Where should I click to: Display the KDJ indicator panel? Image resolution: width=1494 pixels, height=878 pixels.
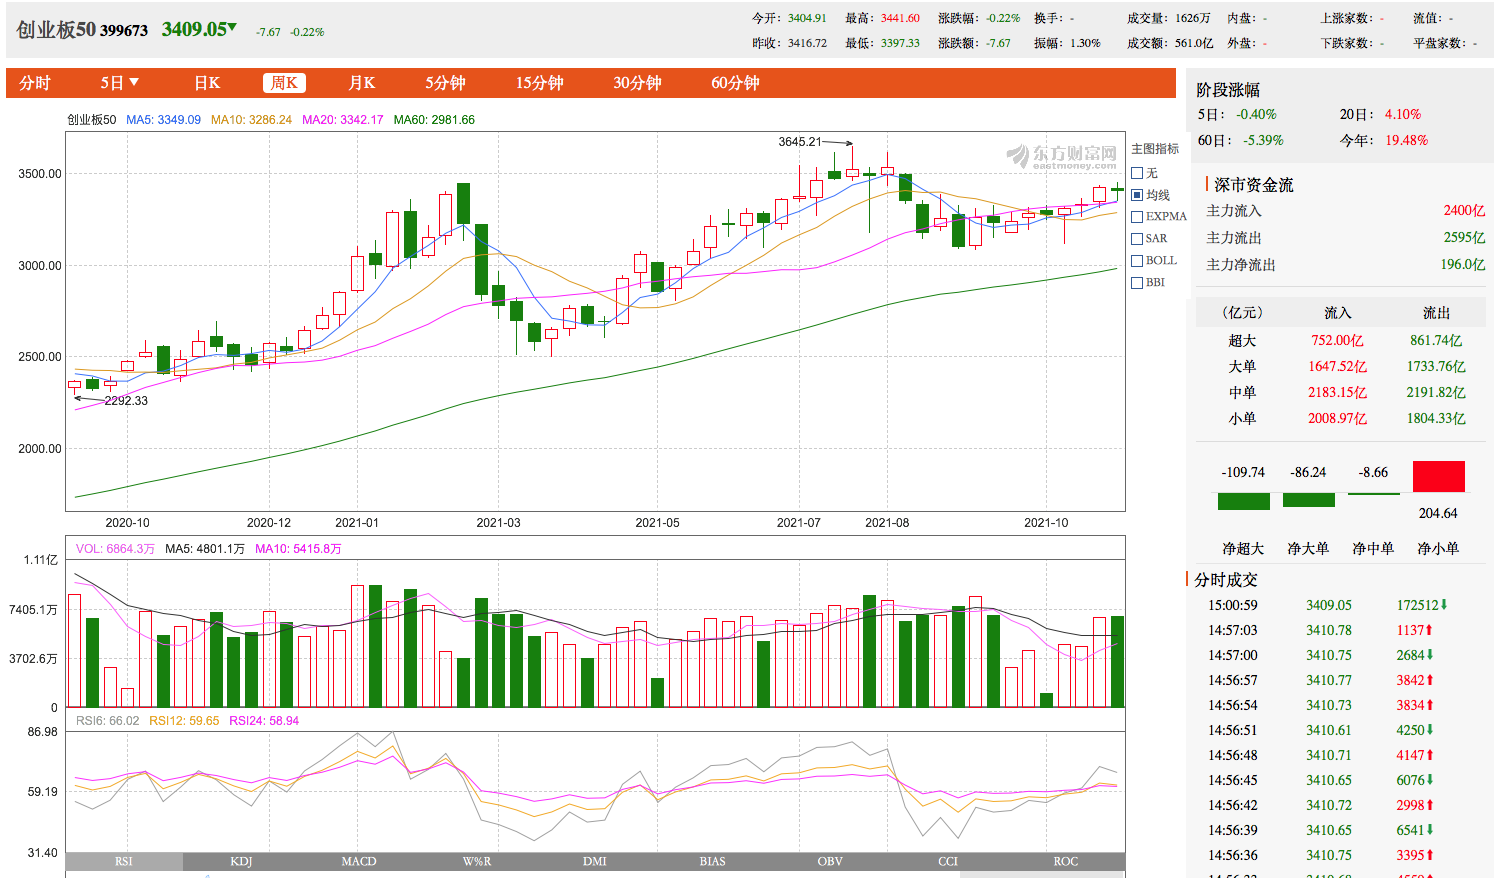(x=241, y=861)
